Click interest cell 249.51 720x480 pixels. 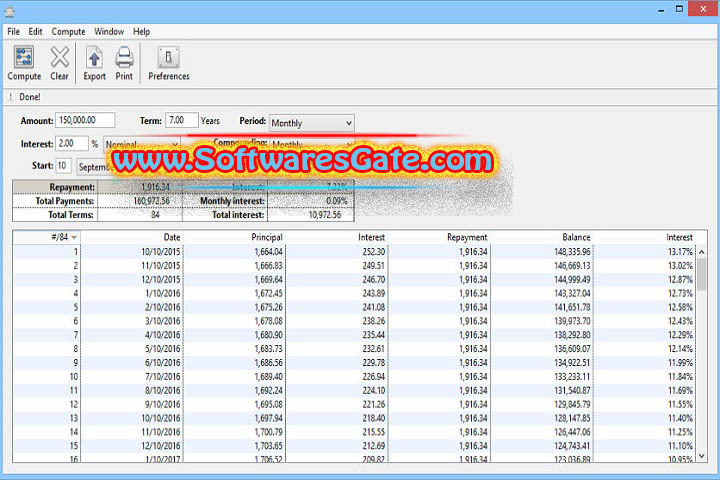pos(374,265)
